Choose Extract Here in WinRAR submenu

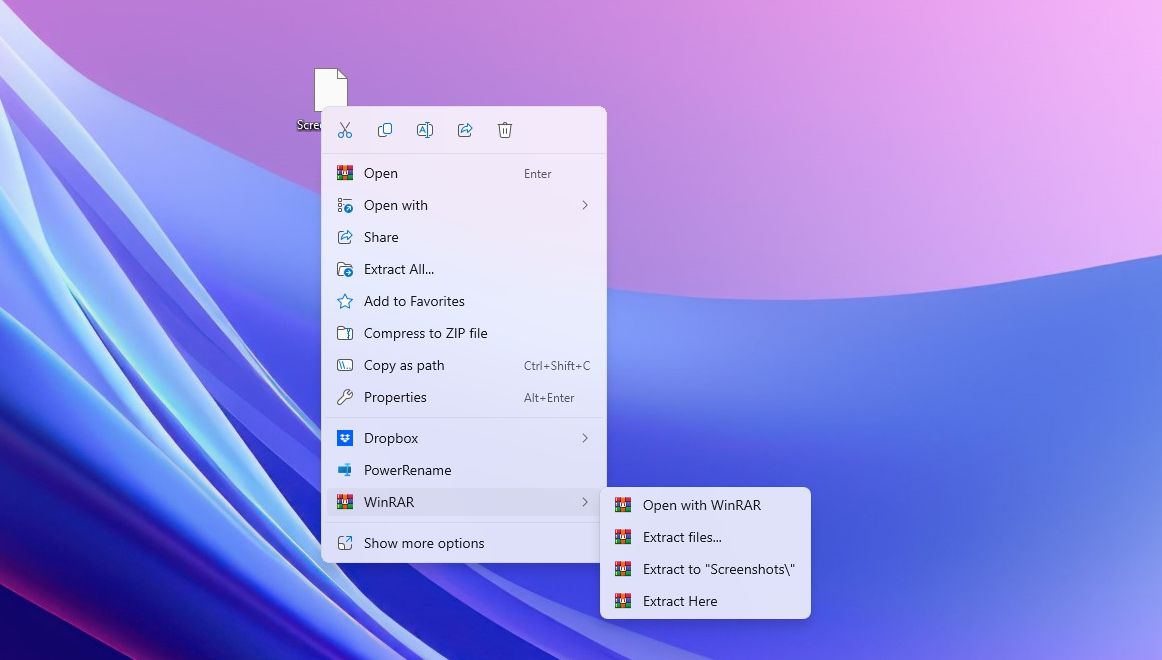pyautogui.click(x=680, y=601)
